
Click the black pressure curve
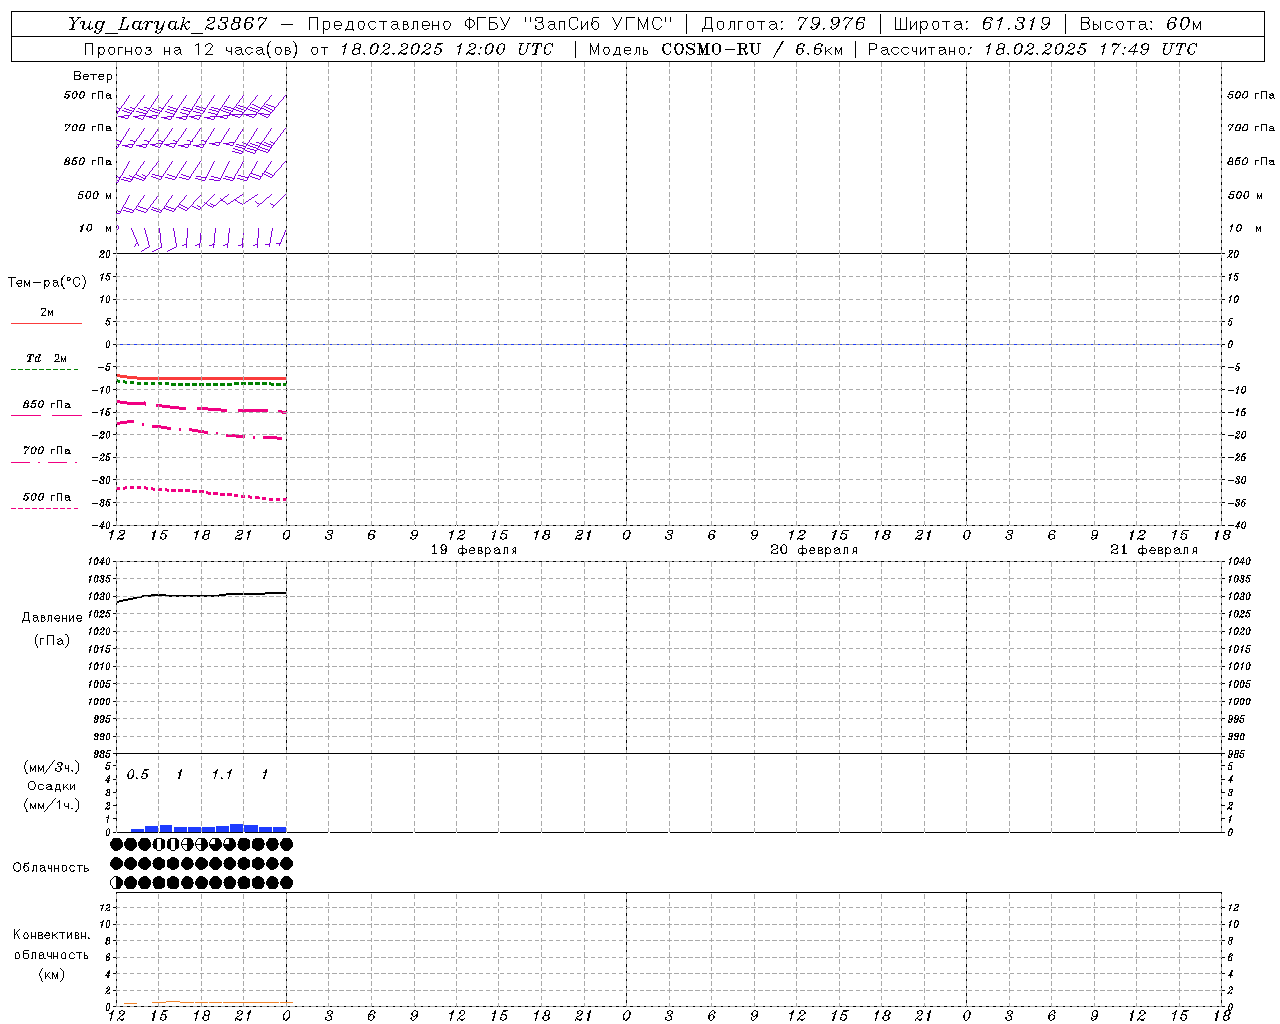[202, 596]
